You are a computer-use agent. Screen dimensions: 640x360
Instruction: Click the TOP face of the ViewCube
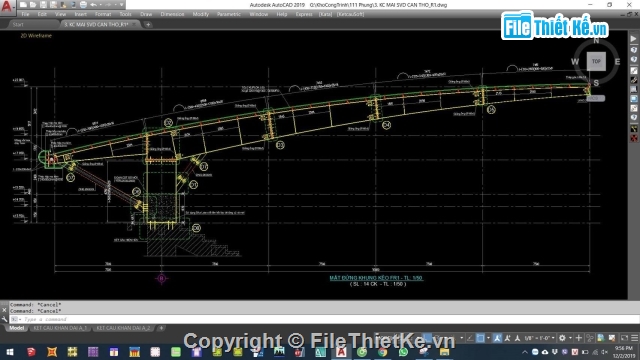click(596, 61)
